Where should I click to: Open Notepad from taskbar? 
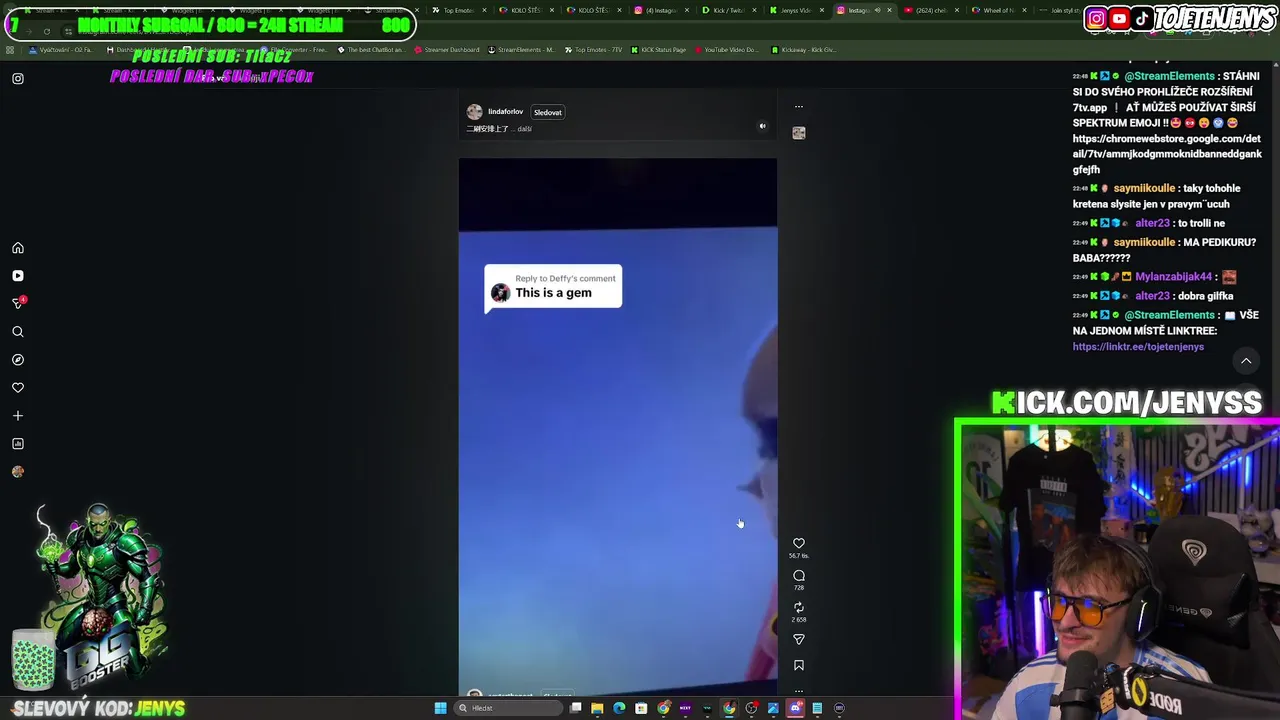(x=817, y=708)
